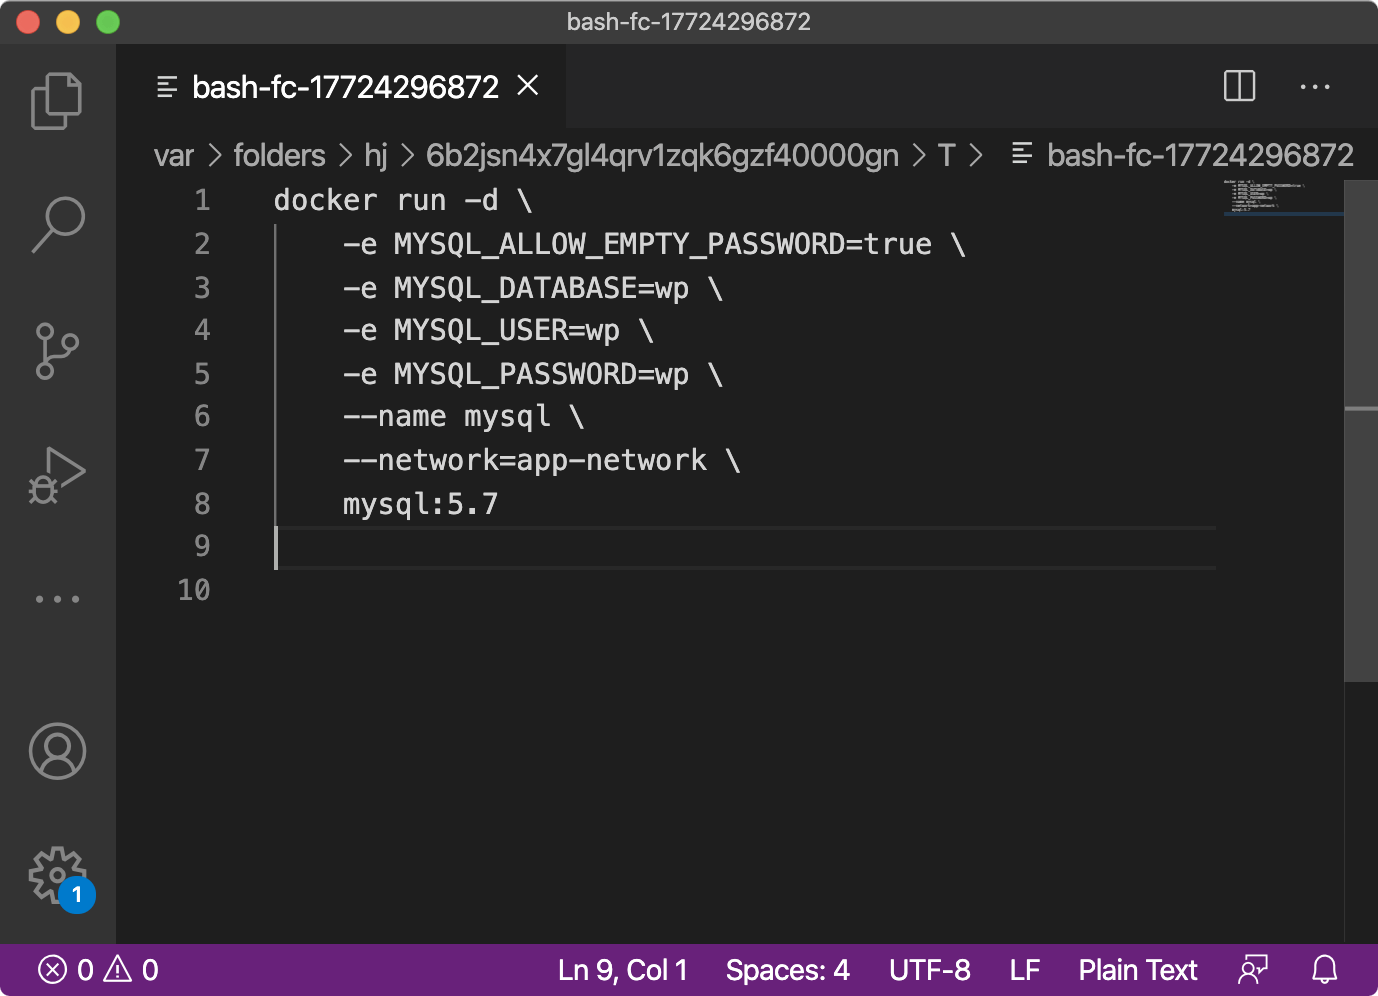This screenshot has width=1378, height=996.
Task: Open editor More Actions ellipsis menu
Action: click(x=1314, y=87)
